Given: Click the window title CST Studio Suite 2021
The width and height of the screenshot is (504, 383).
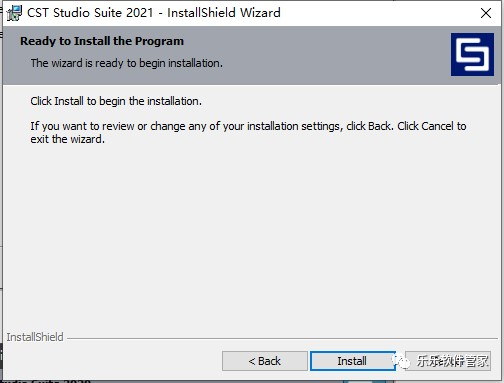Looking at the screenshot, I should tap(90, 13).
